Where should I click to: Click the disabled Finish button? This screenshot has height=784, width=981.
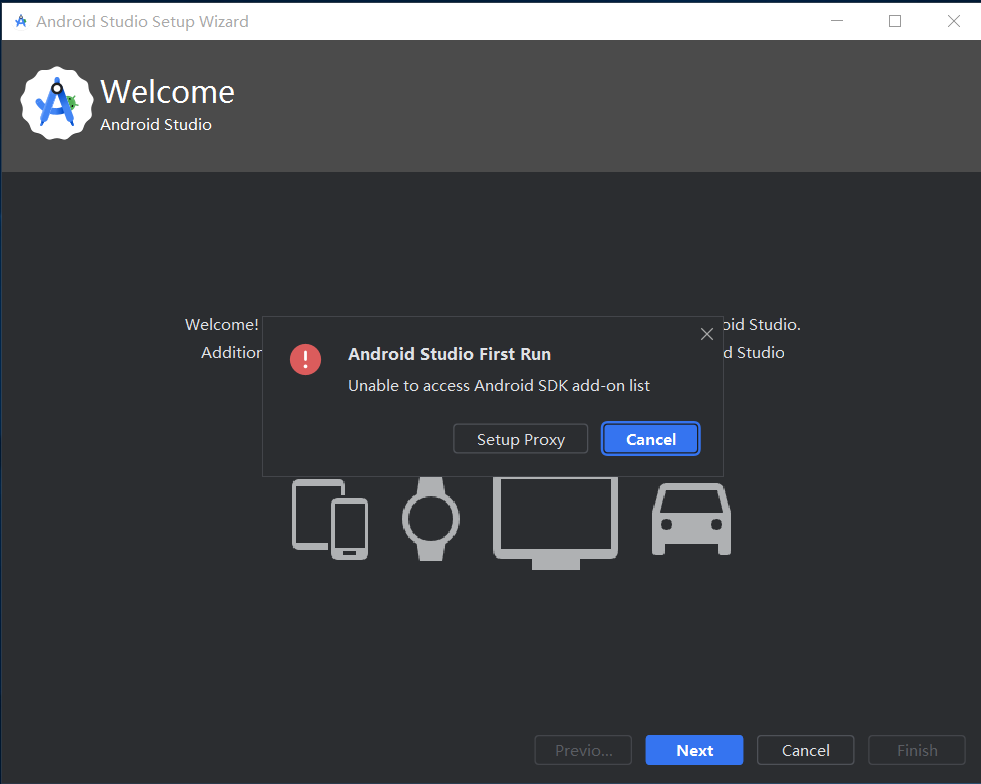pos(917,750)
